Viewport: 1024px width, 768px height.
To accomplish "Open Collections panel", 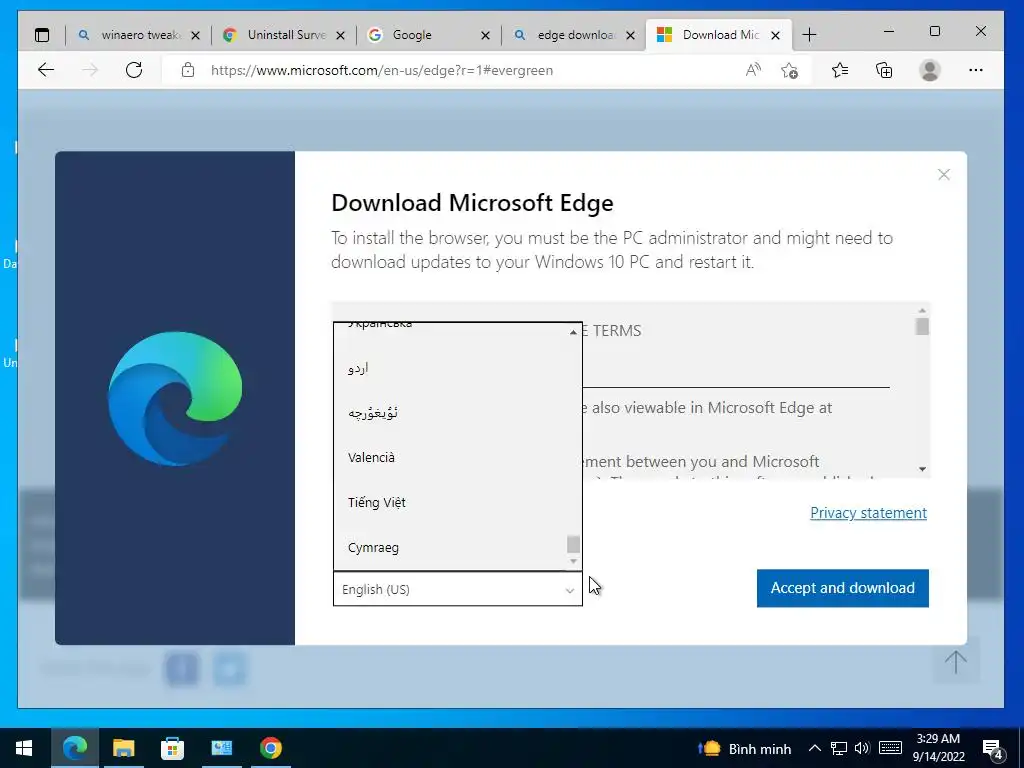I will coord(884,70).
